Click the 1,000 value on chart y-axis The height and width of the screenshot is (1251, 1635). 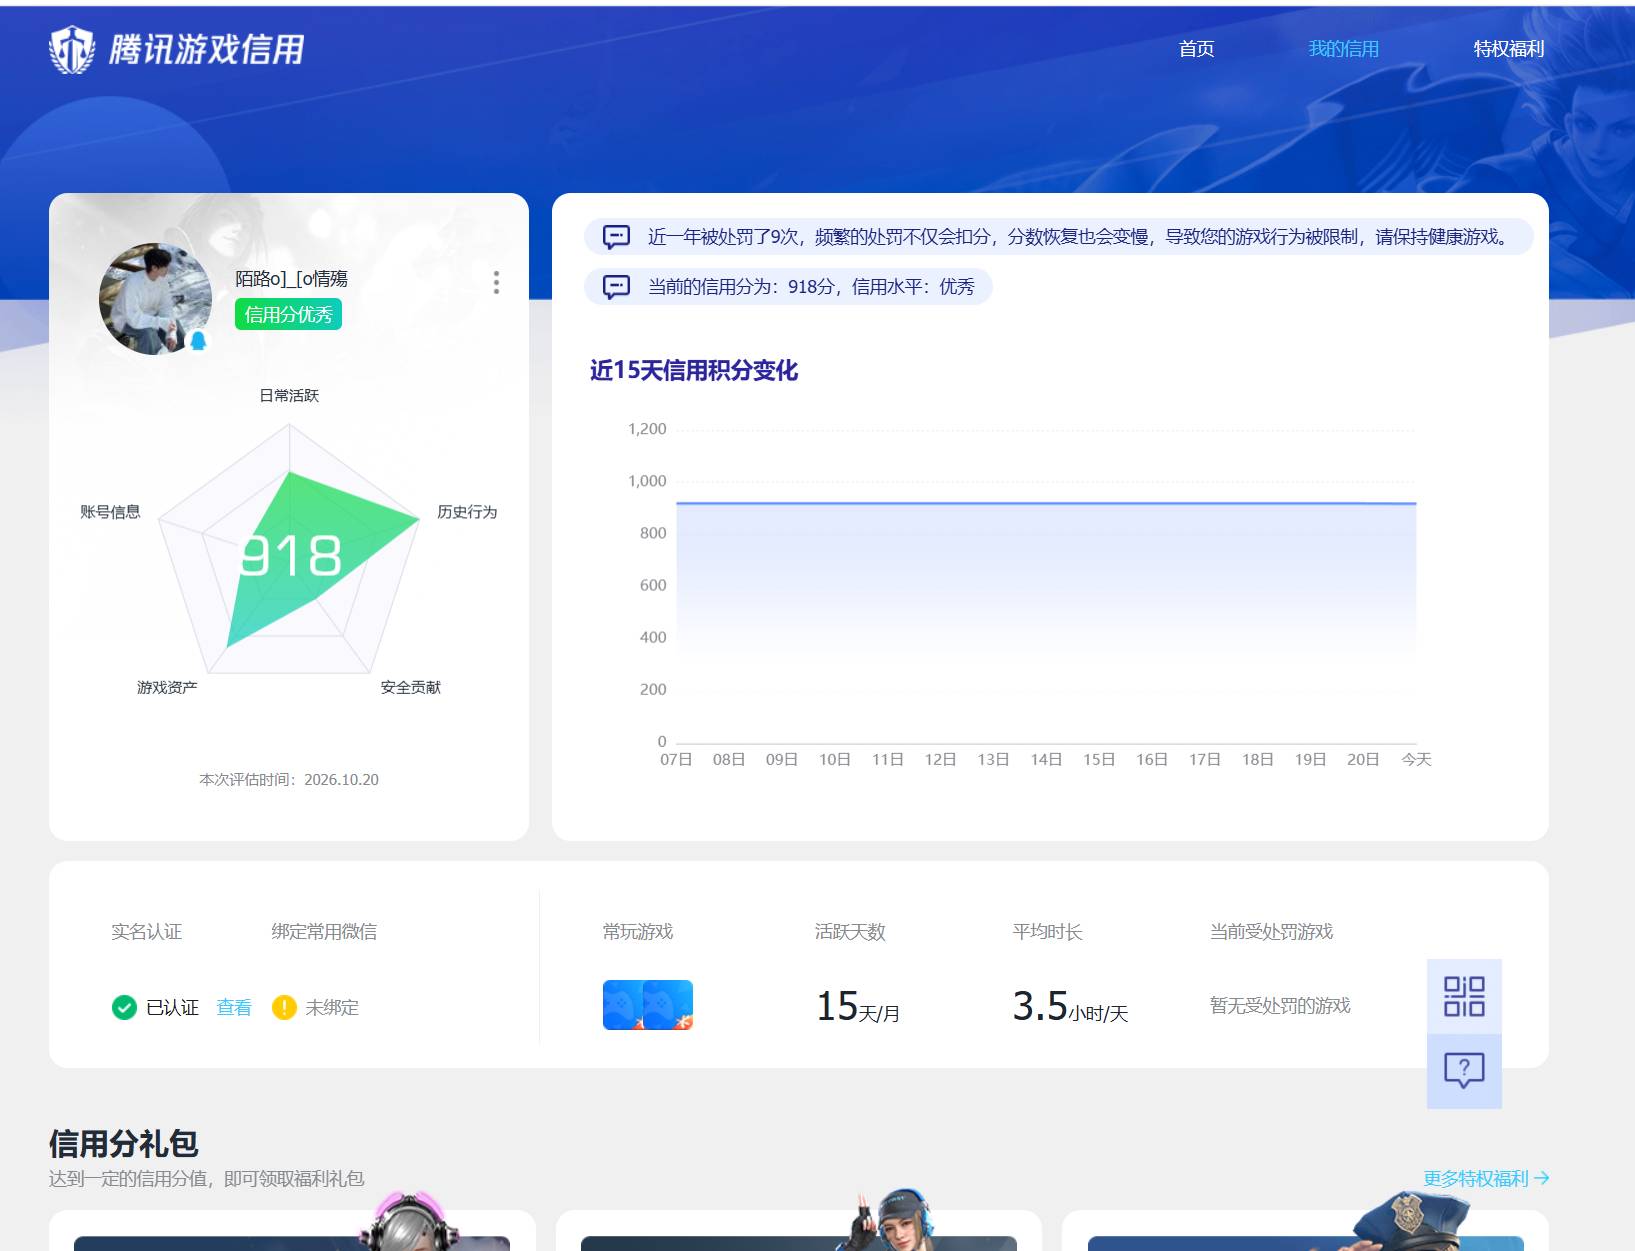click(x=647, y=481)
